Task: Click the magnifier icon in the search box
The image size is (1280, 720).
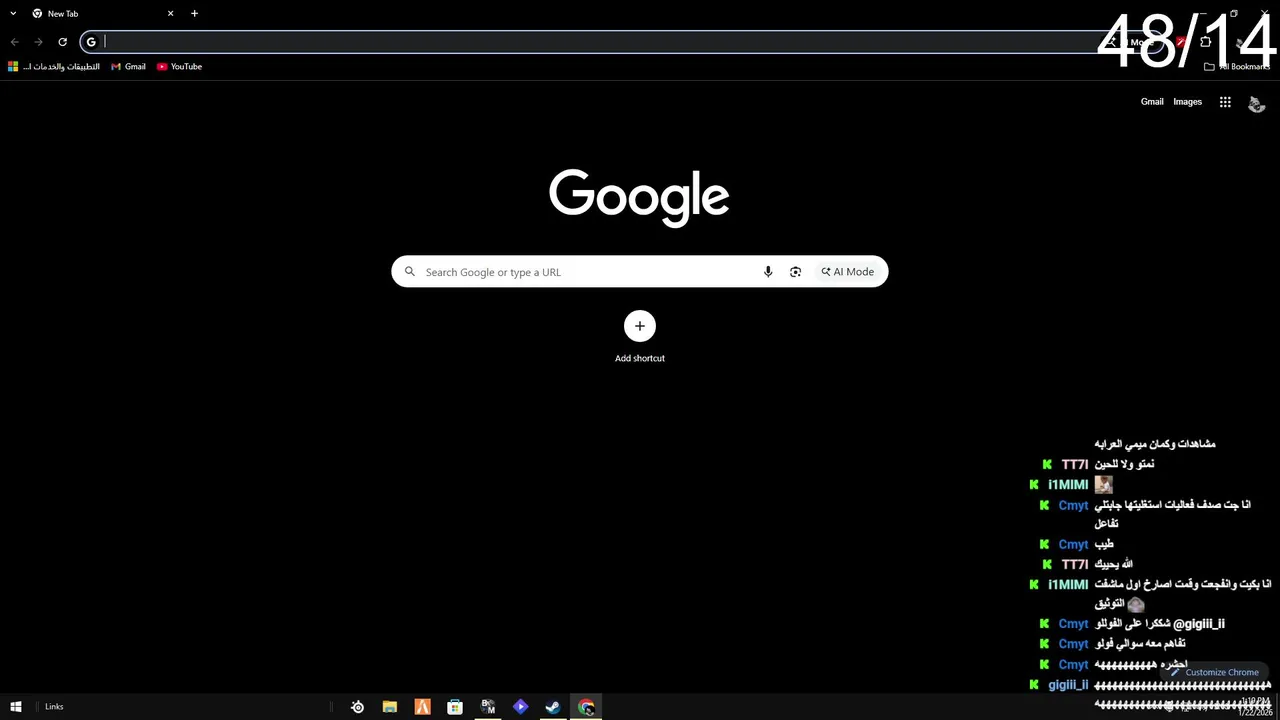Action: [409, 272]
